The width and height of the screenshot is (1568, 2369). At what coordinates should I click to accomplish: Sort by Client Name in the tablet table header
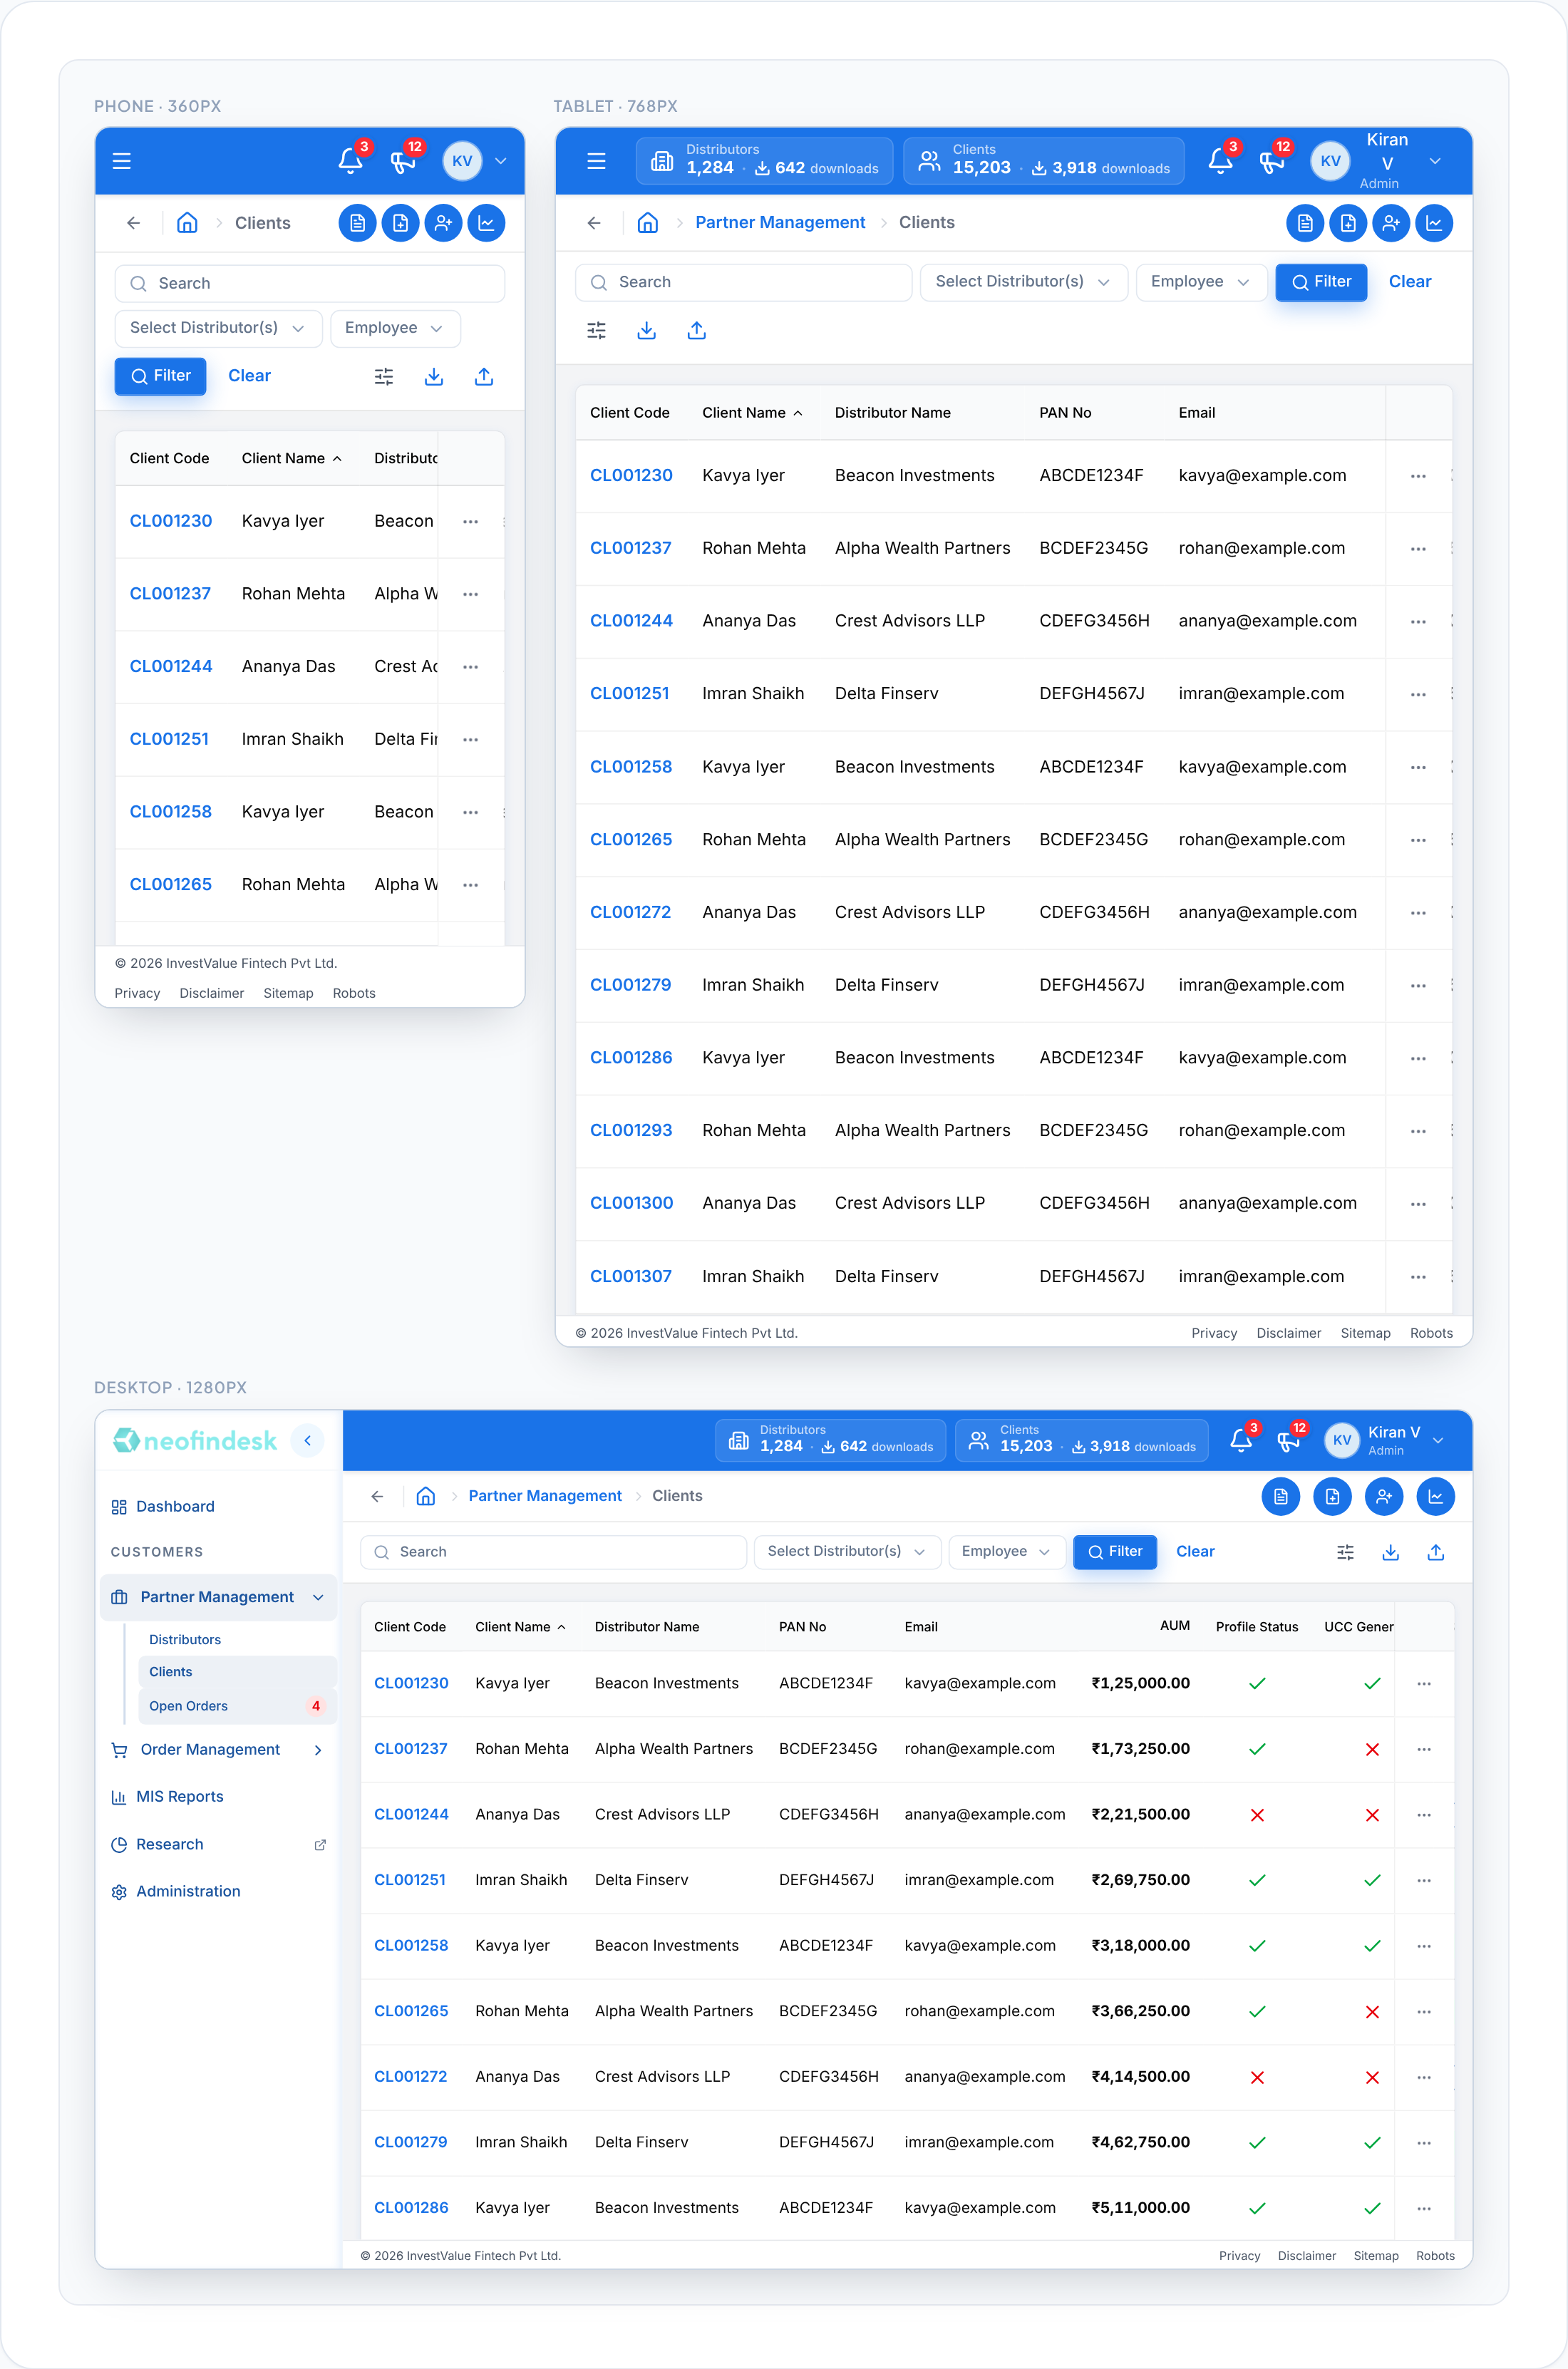click(752, 413)
